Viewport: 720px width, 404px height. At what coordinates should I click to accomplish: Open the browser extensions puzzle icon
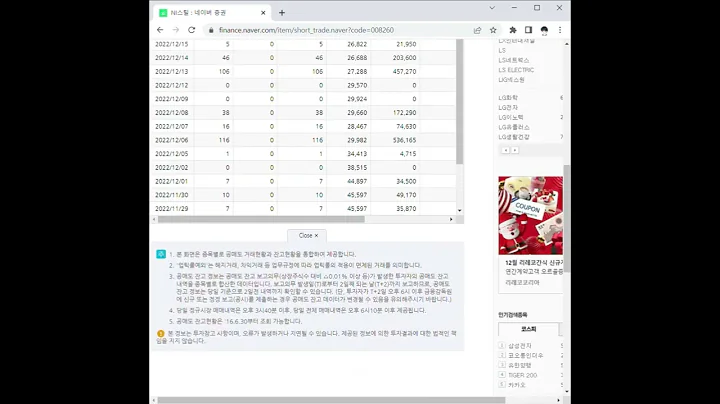[513, 30]
